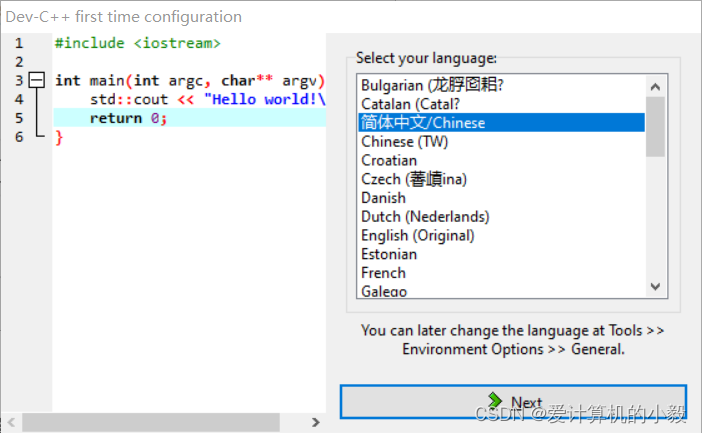
Task: Choose French language entry
Action: click(x=501, y=273)
